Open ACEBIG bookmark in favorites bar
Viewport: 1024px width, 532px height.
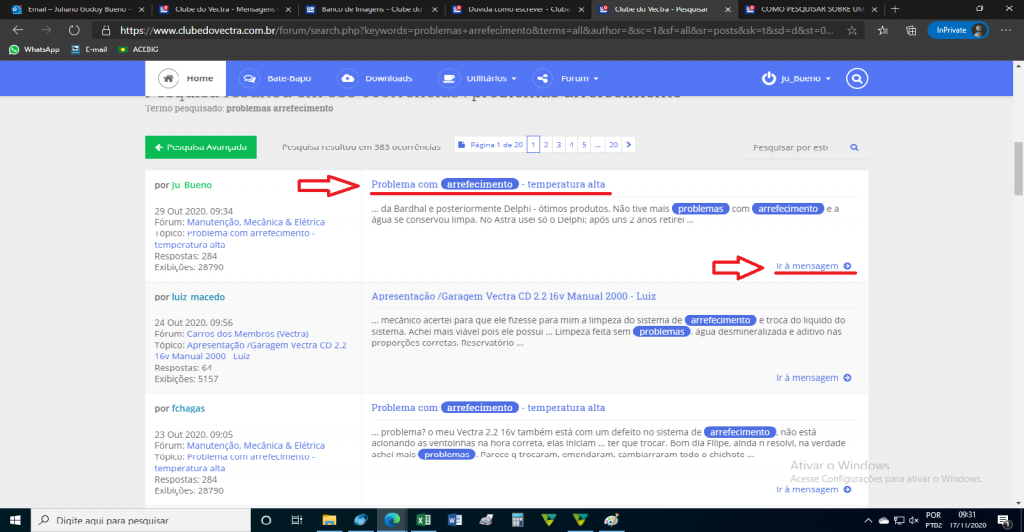tap(138, 50)
